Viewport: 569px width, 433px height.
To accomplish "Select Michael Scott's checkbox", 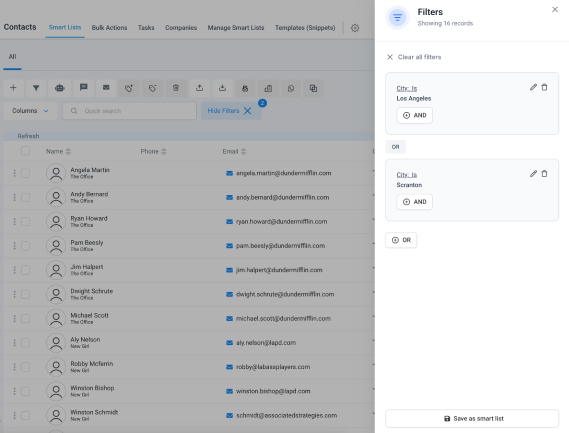I will [25, 318].
